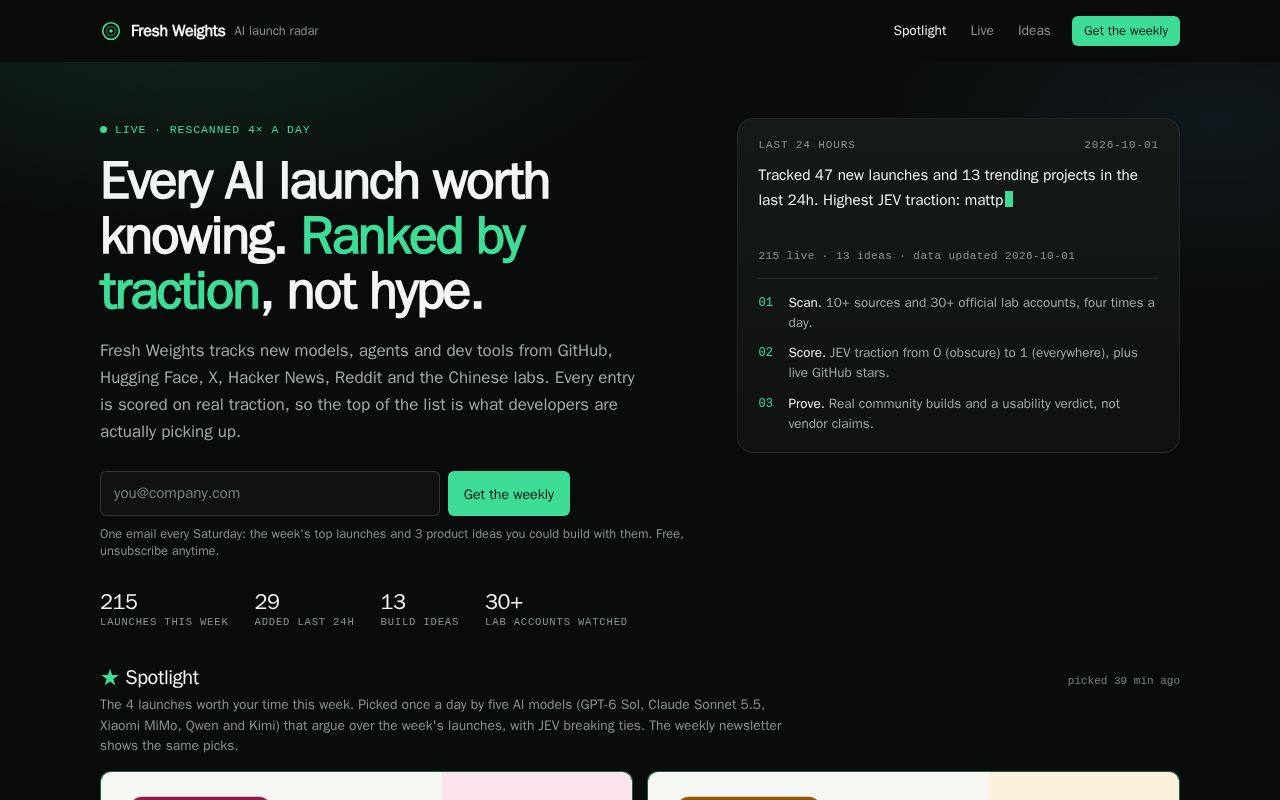Click the Fresh Weights brand name
This screenshot has height=800, width=1280.
tap(178, 31)
